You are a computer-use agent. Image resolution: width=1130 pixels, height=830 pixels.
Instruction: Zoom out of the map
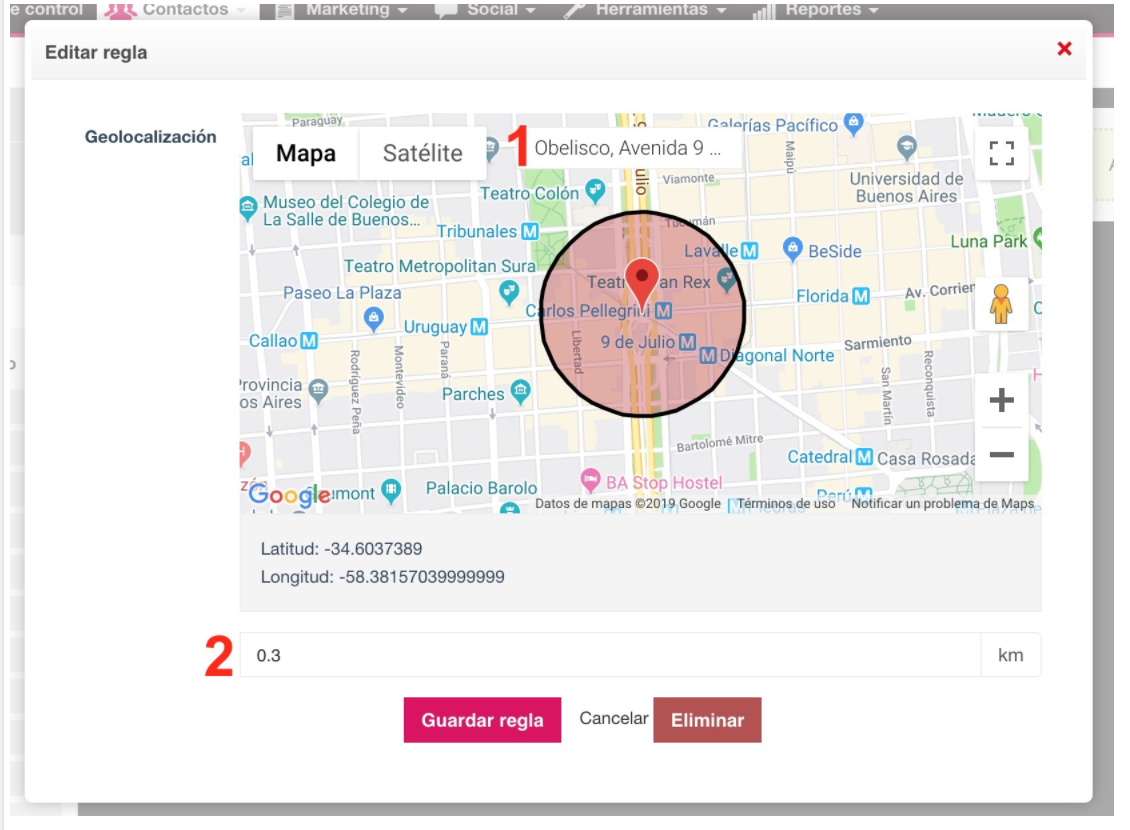pyautogui.click(x=1001, y=455)
